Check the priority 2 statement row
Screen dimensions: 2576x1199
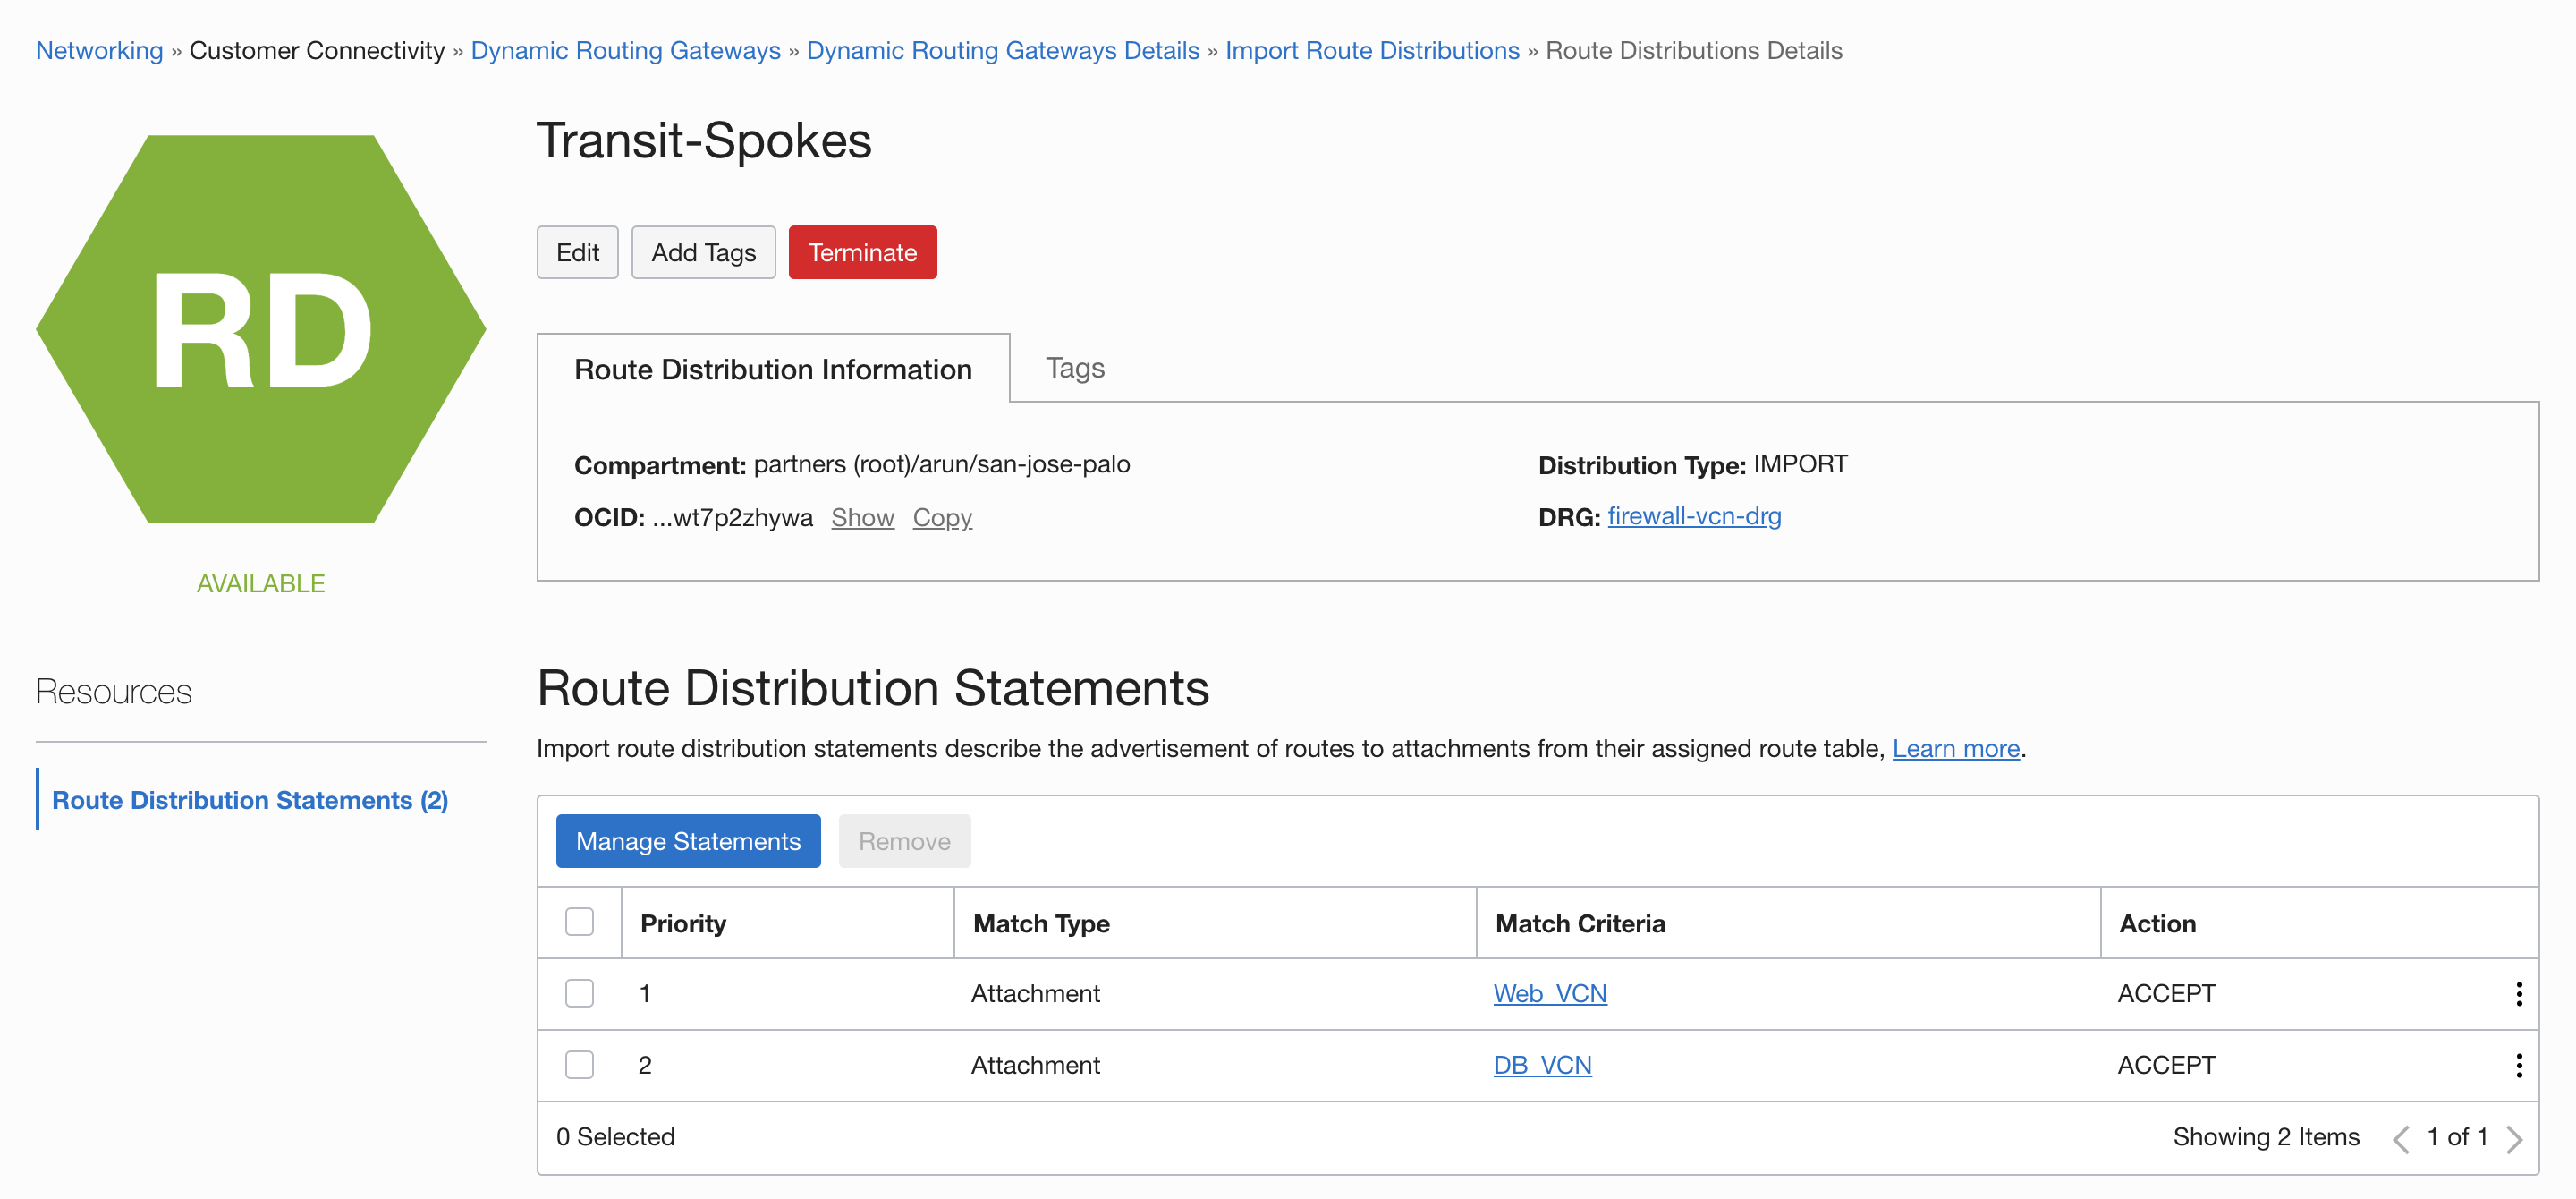coord(579,1065)
